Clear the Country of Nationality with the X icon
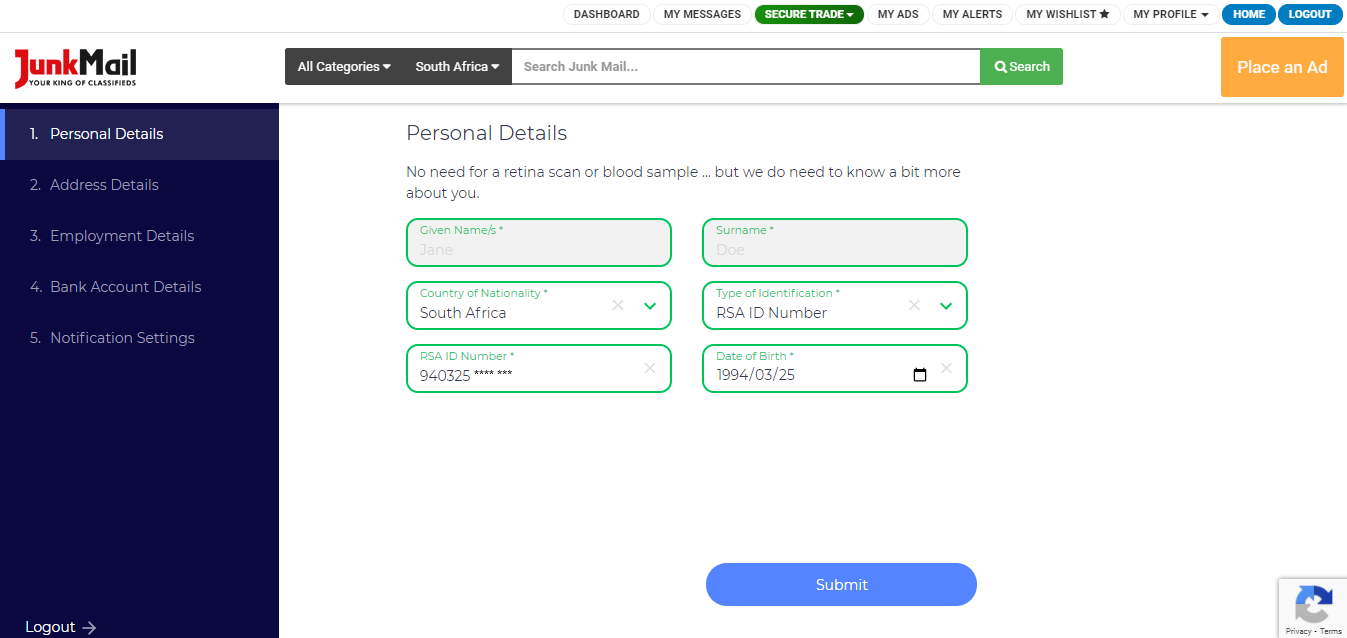This screenshot has height=638, width=1347. 617,305
